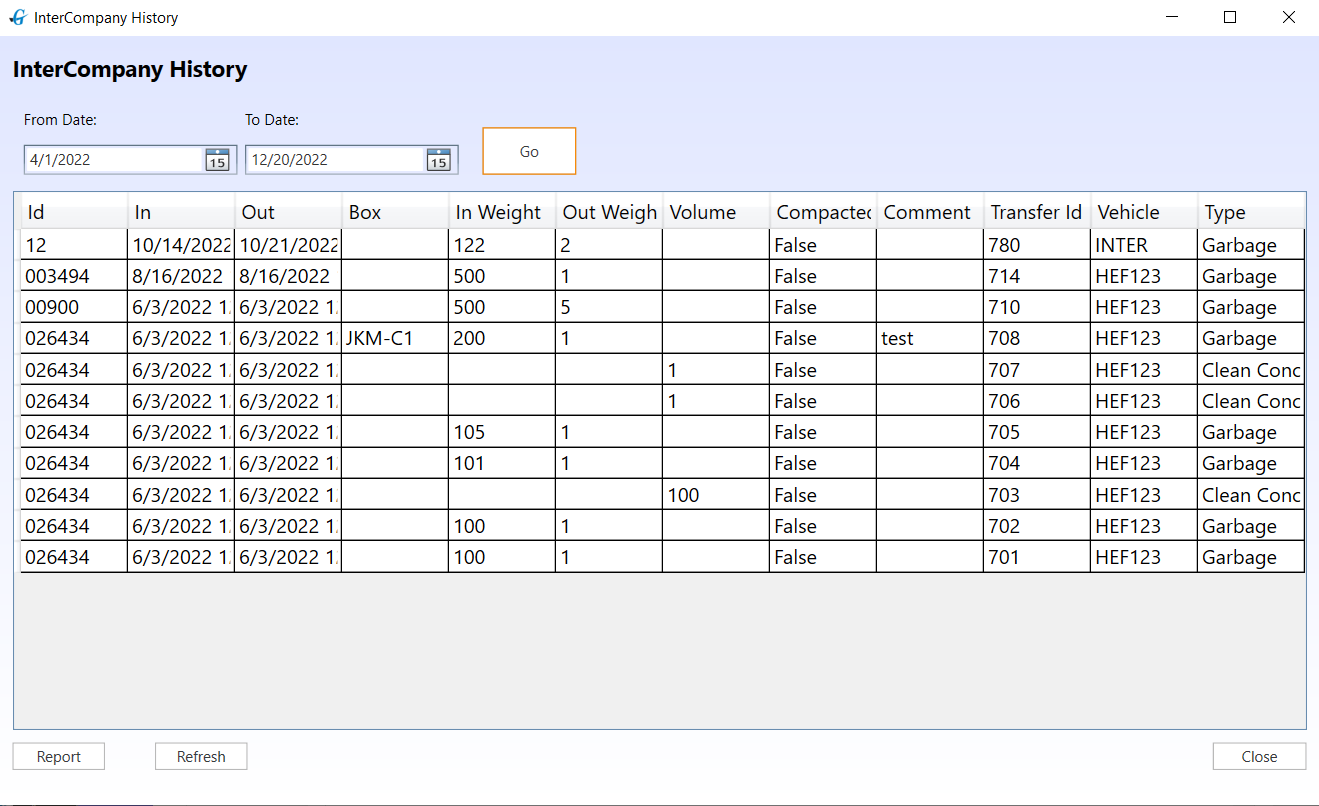Sort by the Vehicle column header
This screenshot has width=1319, height=806.
tap(1143, 212)
